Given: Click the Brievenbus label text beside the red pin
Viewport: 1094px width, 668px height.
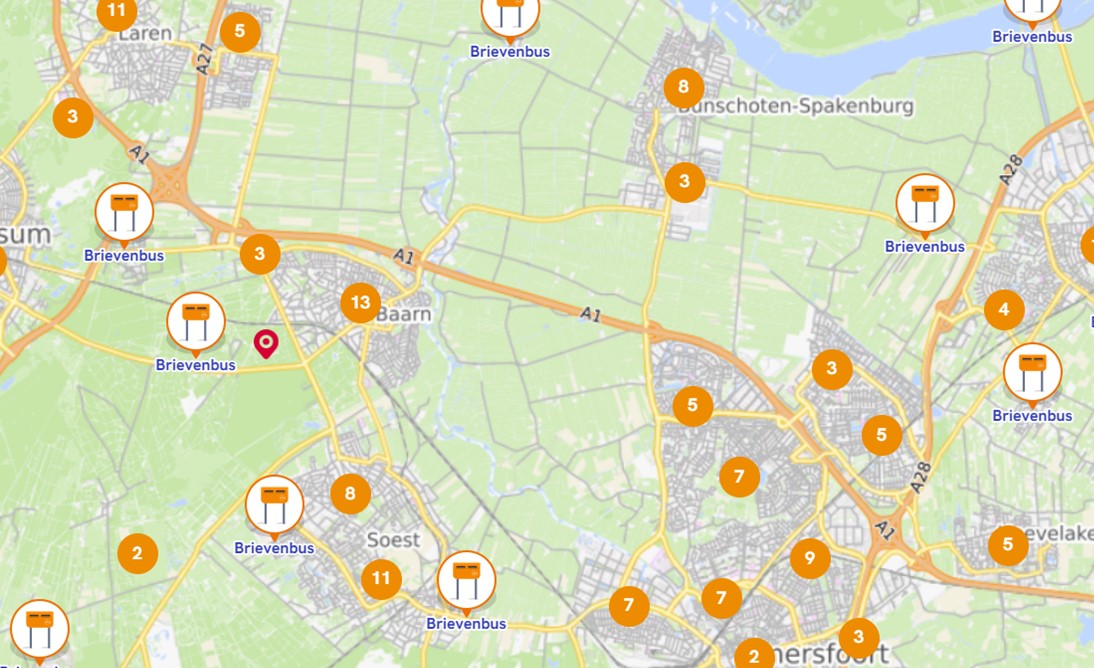Looking at the screenshot, I should (x=195, y=365).
